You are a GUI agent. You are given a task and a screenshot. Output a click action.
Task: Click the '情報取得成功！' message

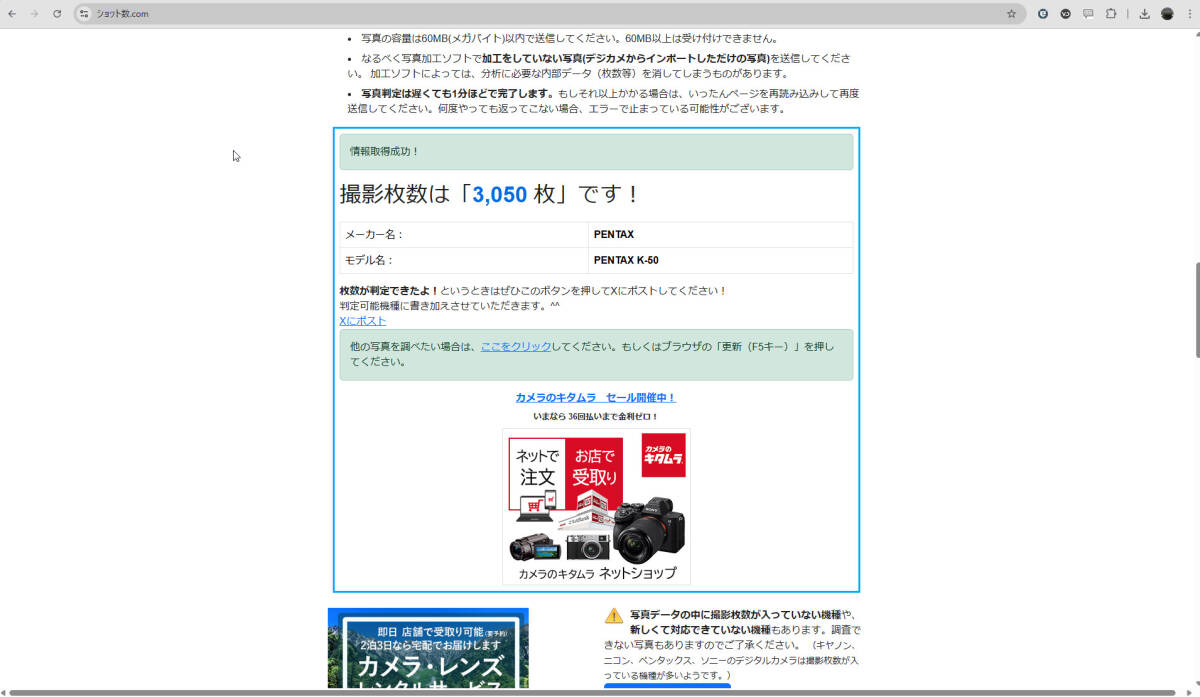pos(596,151)
